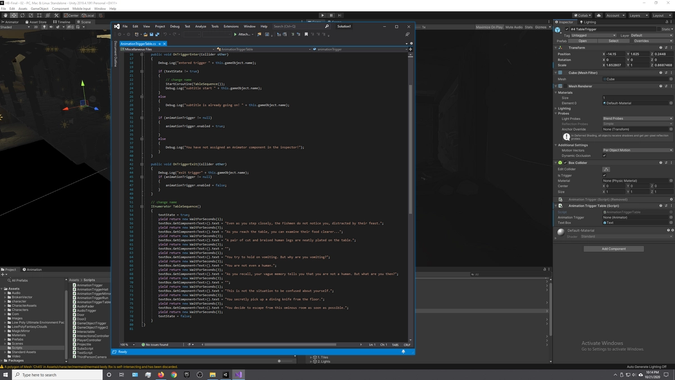The height and width of the screenshot is (380, 675).
Task: Toggle the Mesh Renderer enabled checkbox
Action: pyautogui.click(x=565, y=86)
